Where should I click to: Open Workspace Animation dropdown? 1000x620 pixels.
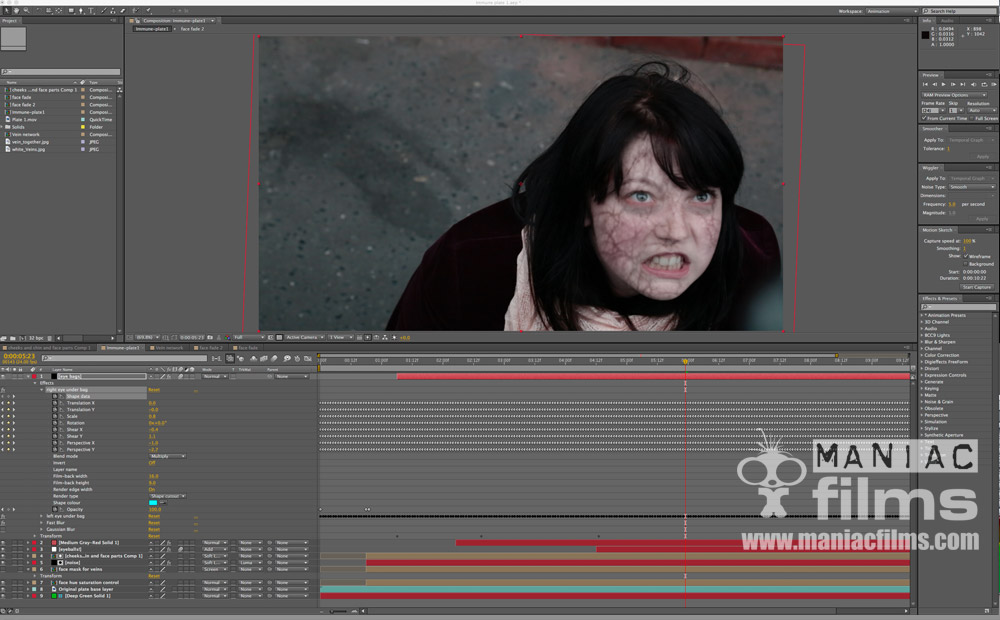click(x=892, y=11)
